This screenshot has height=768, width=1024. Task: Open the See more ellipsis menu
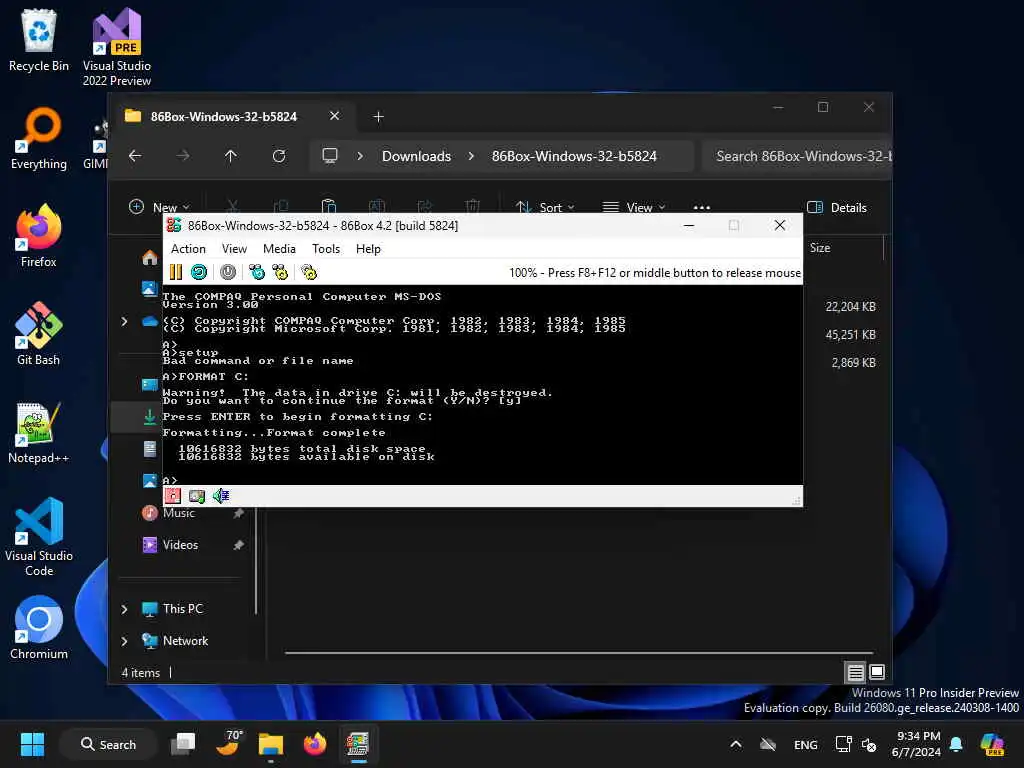tap(701, 207)
